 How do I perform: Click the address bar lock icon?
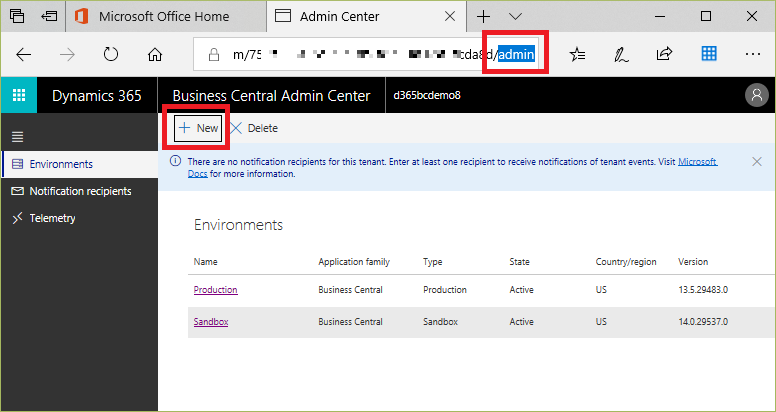click(x=214, y=54)
